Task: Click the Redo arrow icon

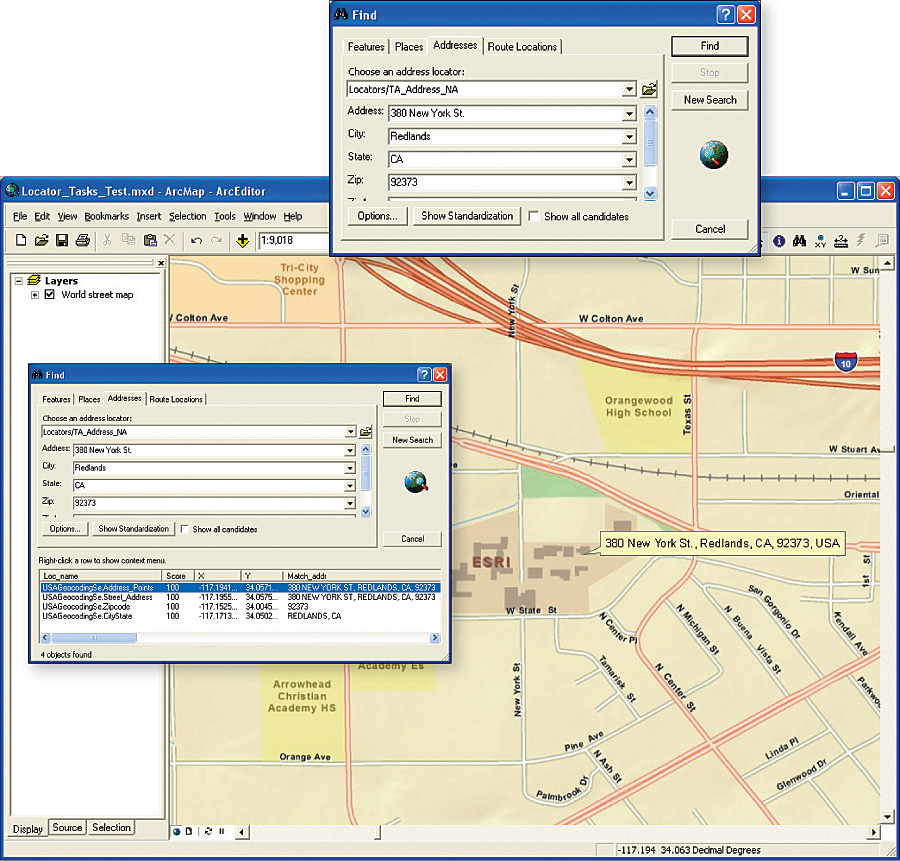Action: pos(216,240)
